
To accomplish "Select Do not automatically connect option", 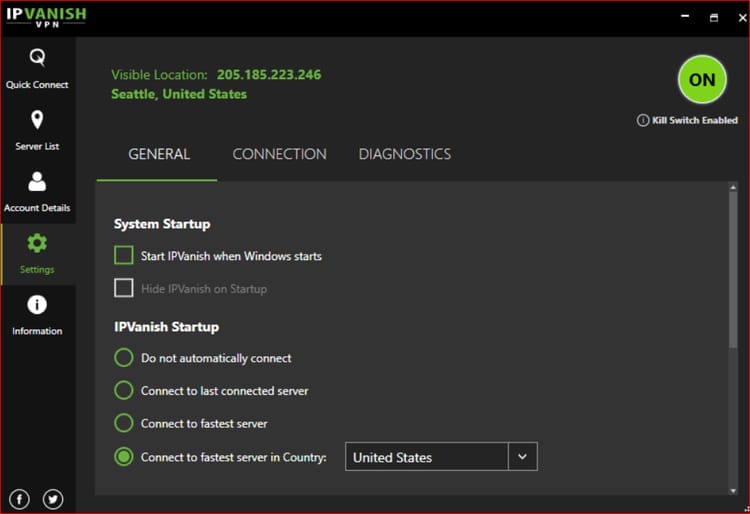I will (x=123, y=358).
